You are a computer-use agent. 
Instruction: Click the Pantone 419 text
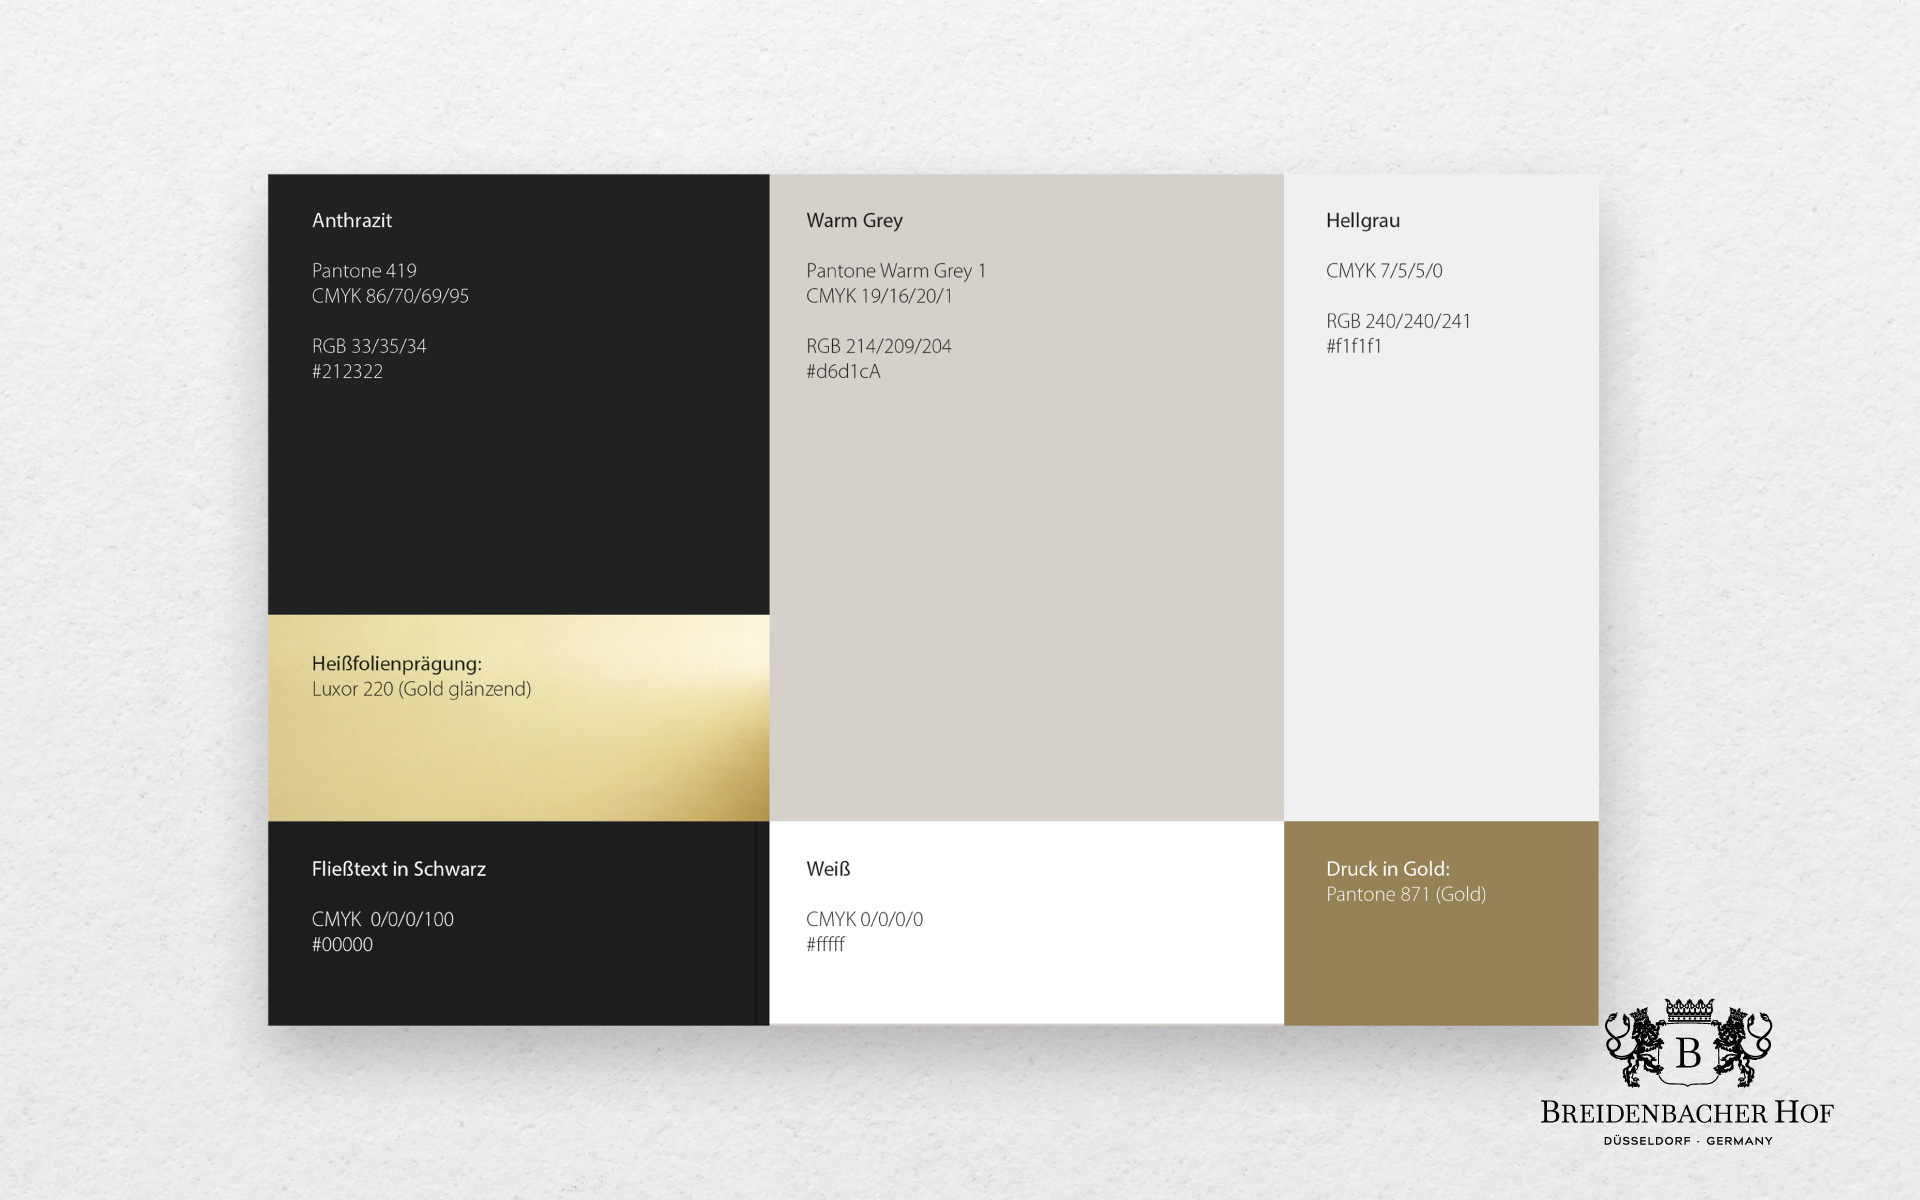click(364, 271)
